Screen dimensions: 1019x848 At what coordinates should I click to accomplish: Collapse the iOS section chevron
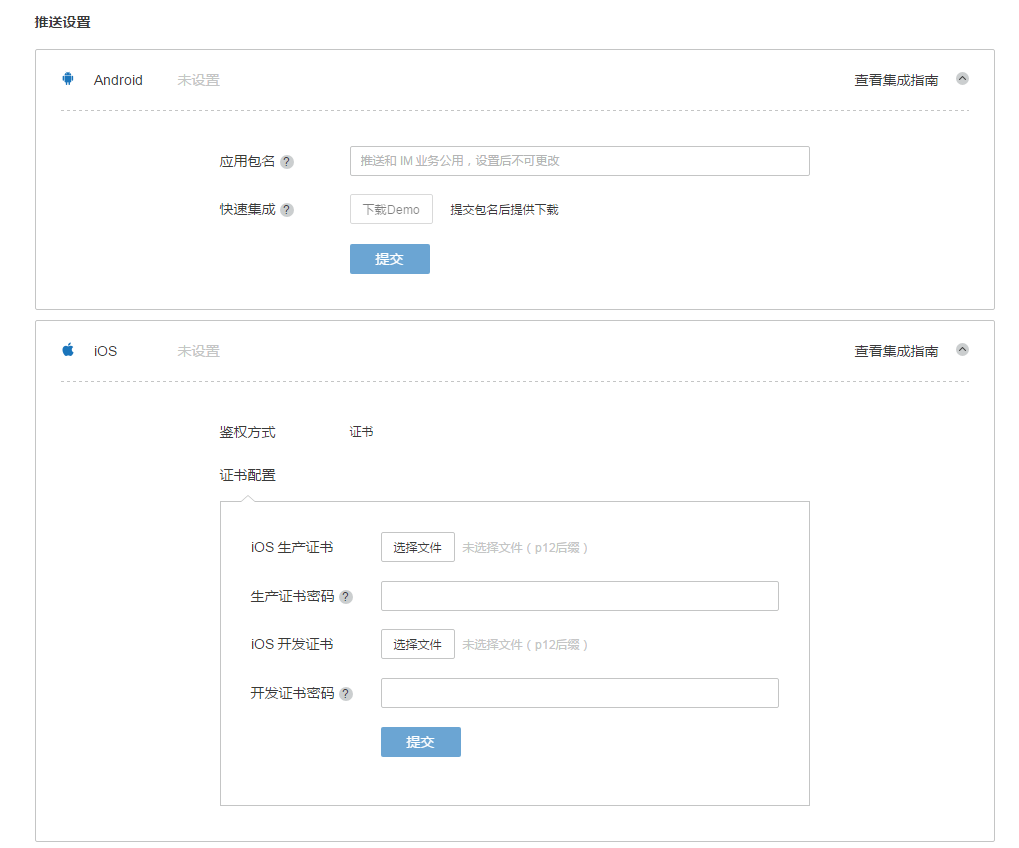(962, 350)
